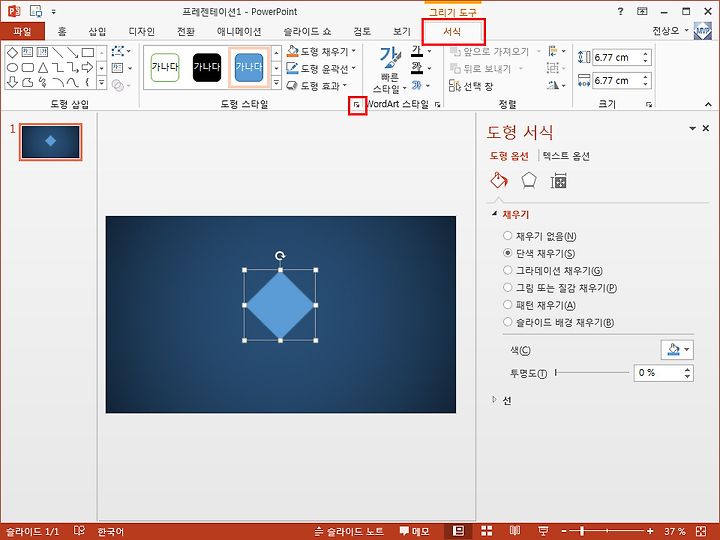This screenshot has height=540, width=720.
Task: Click the 슬라이드 노트 notes button
Action: pos(349,532)
